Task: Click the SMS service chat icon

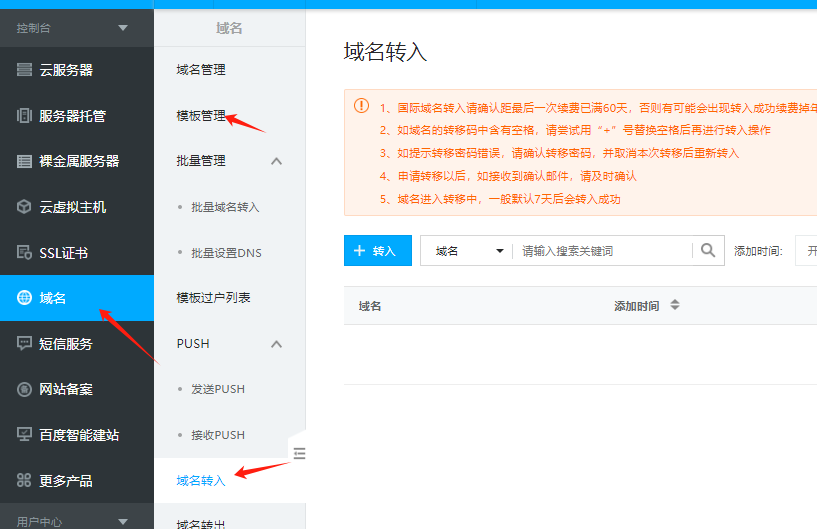Action: (24, 343)
